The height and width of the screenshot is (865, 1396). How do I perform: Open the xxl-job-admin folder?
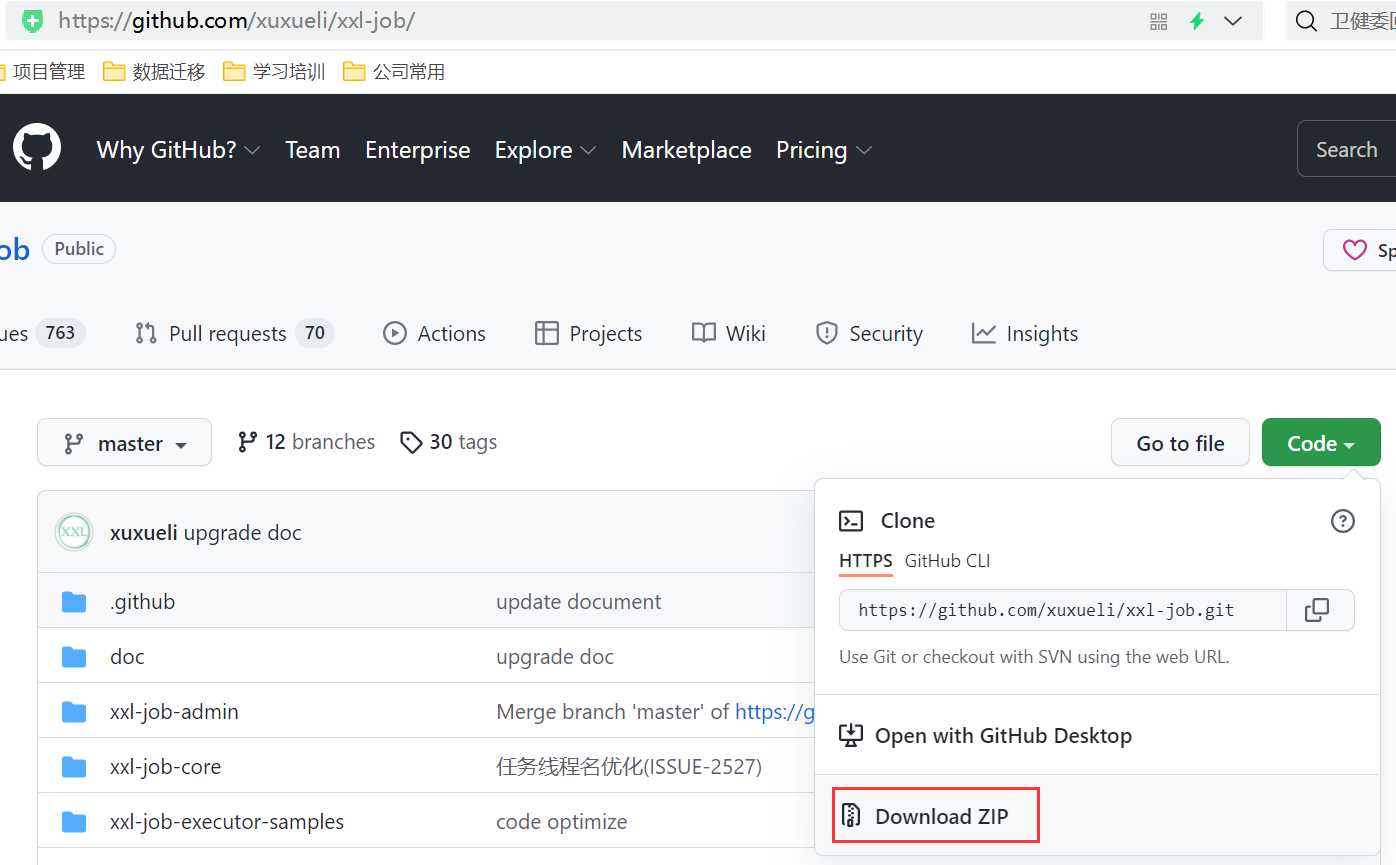tap(174, 712)
